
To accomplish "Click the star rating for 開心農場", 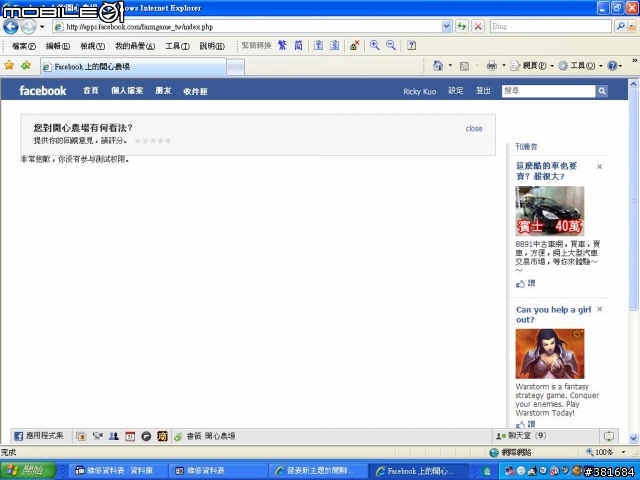I will point(153,140).
